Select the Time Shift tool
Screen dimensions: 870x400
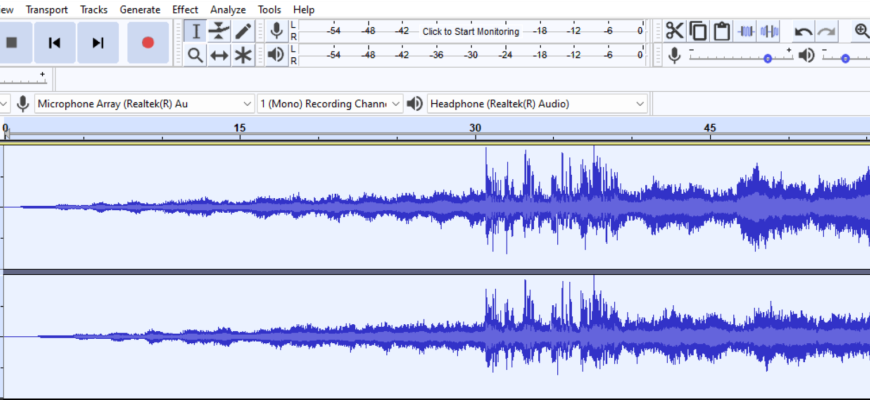click(x=220, y=55)
